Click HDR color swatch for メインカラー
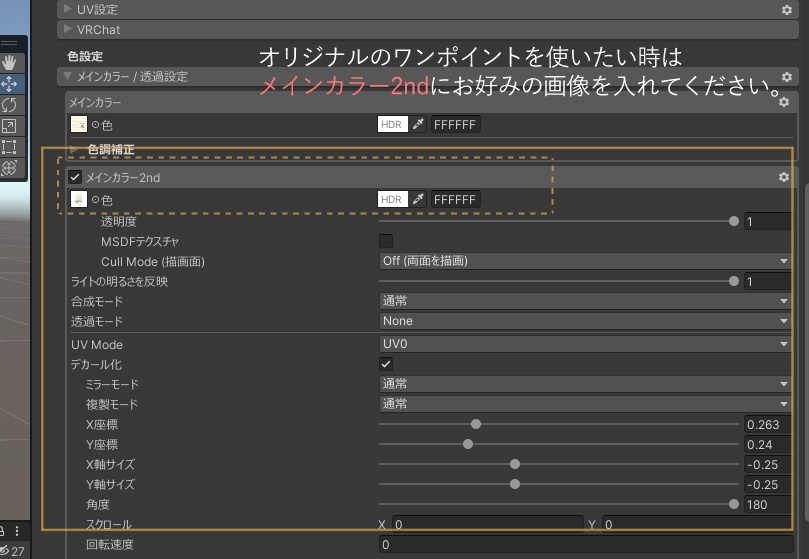 393,124
